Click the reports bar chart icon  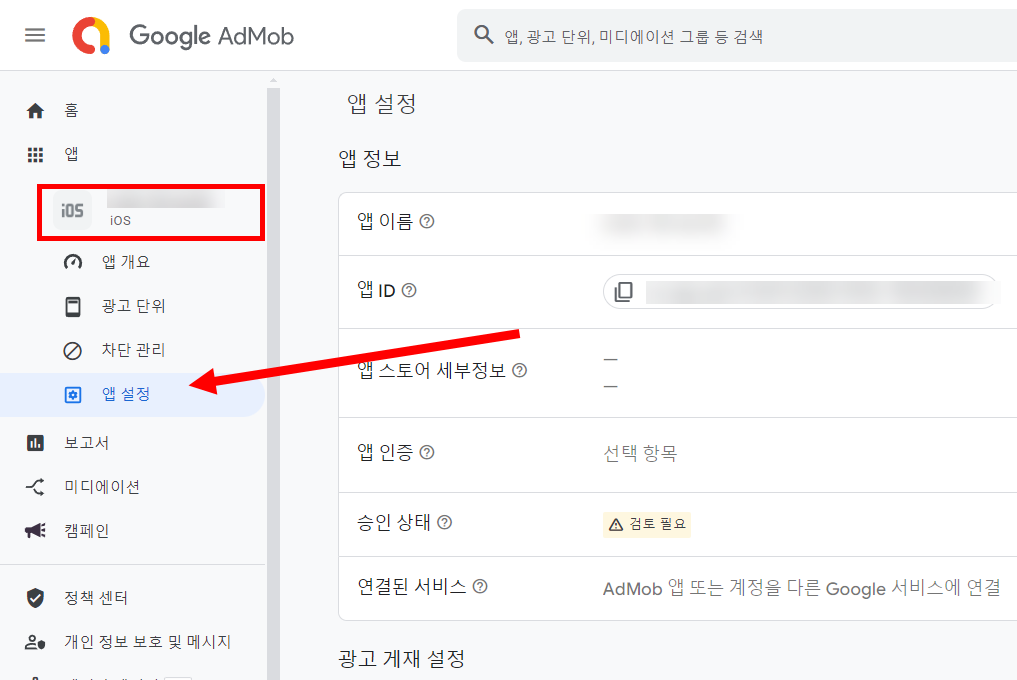click(35, 443)
